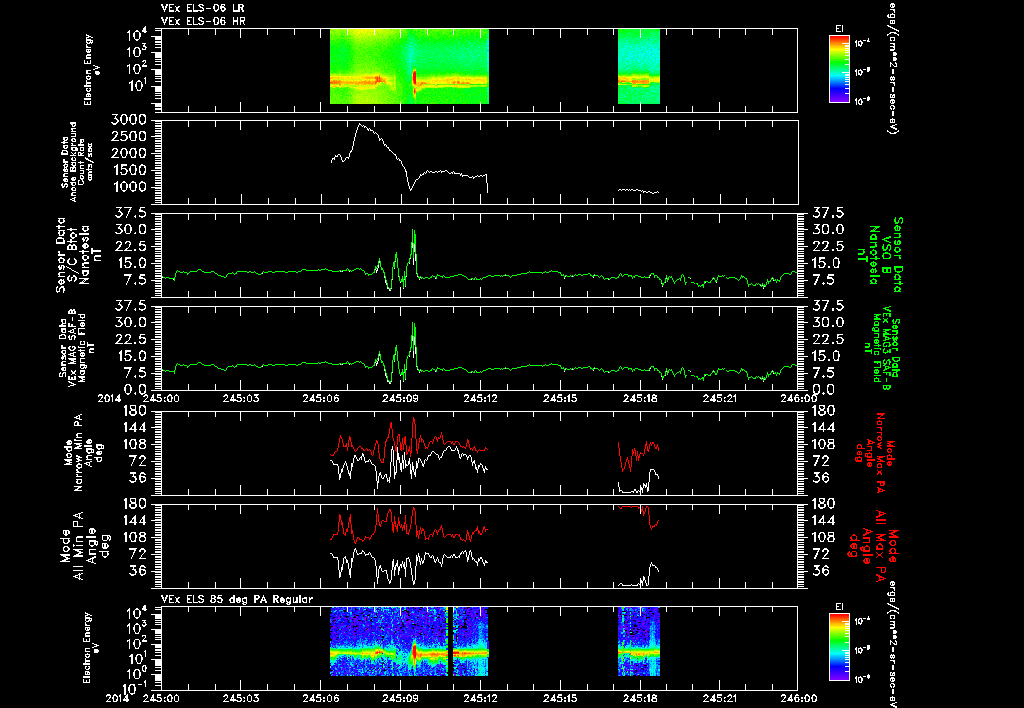
Task: Select the "Narrow Min PA Angle" axis label
Action: click(x=84, y=452)
